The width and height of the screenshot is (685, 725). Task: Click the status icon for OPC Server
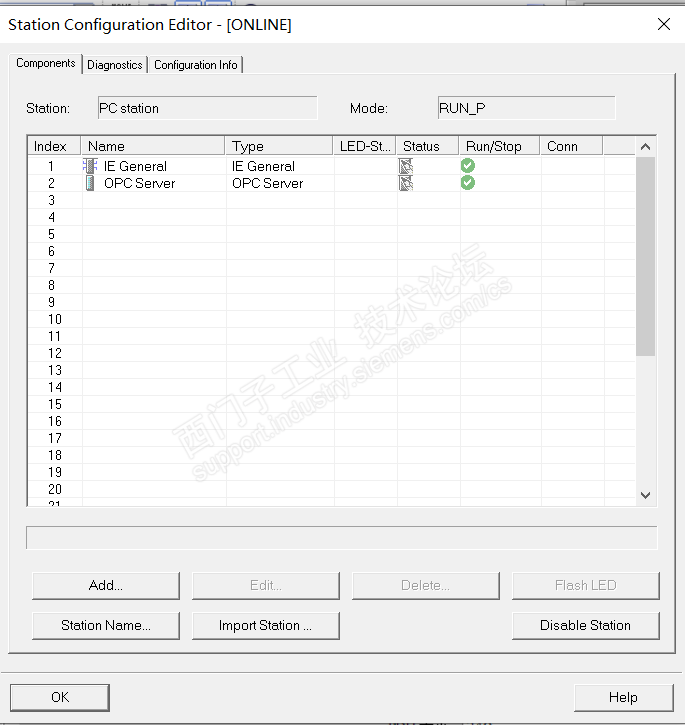point(406,183)
